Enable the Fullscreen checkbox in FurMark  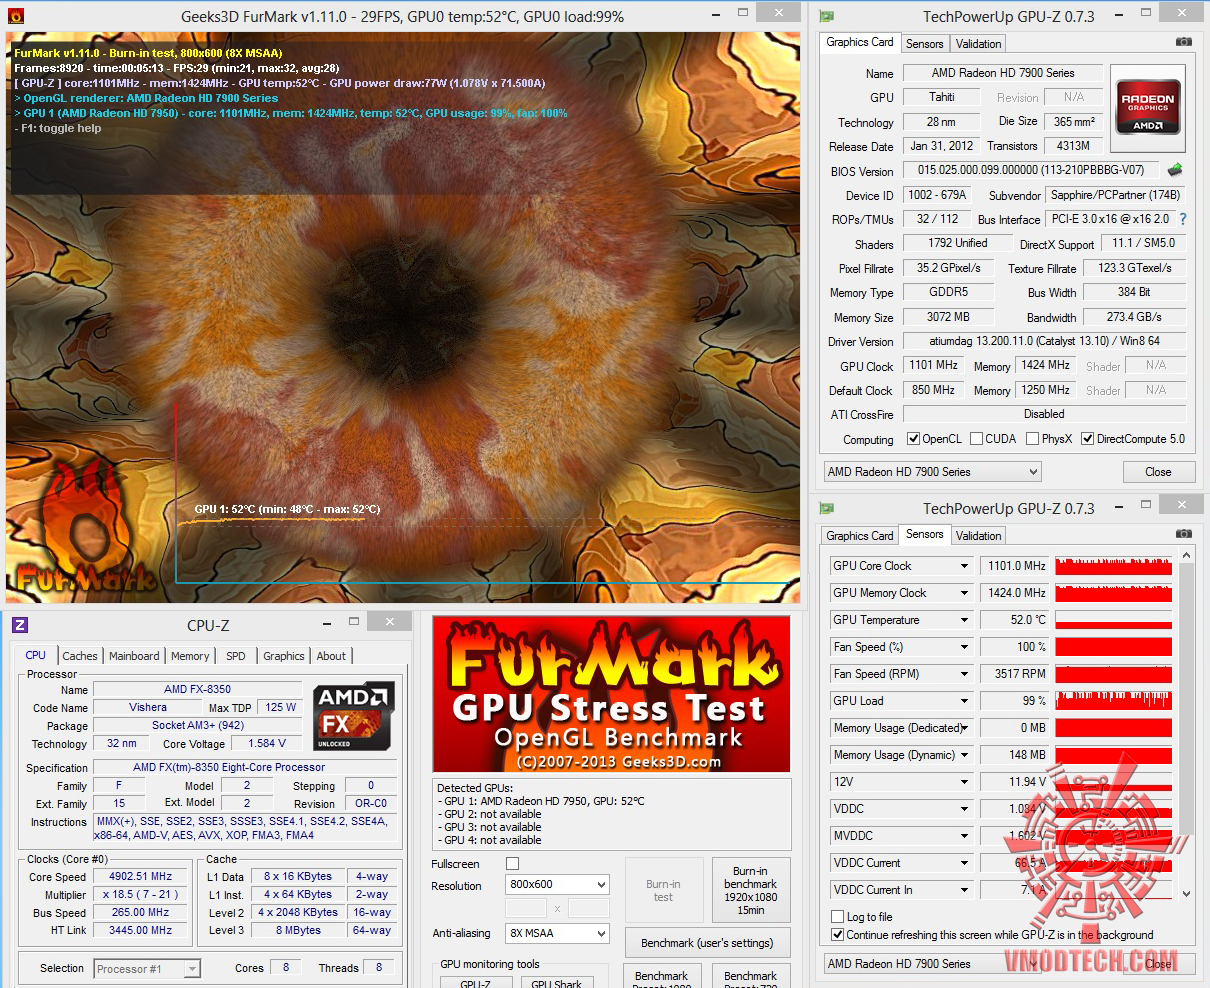[512, 864]
